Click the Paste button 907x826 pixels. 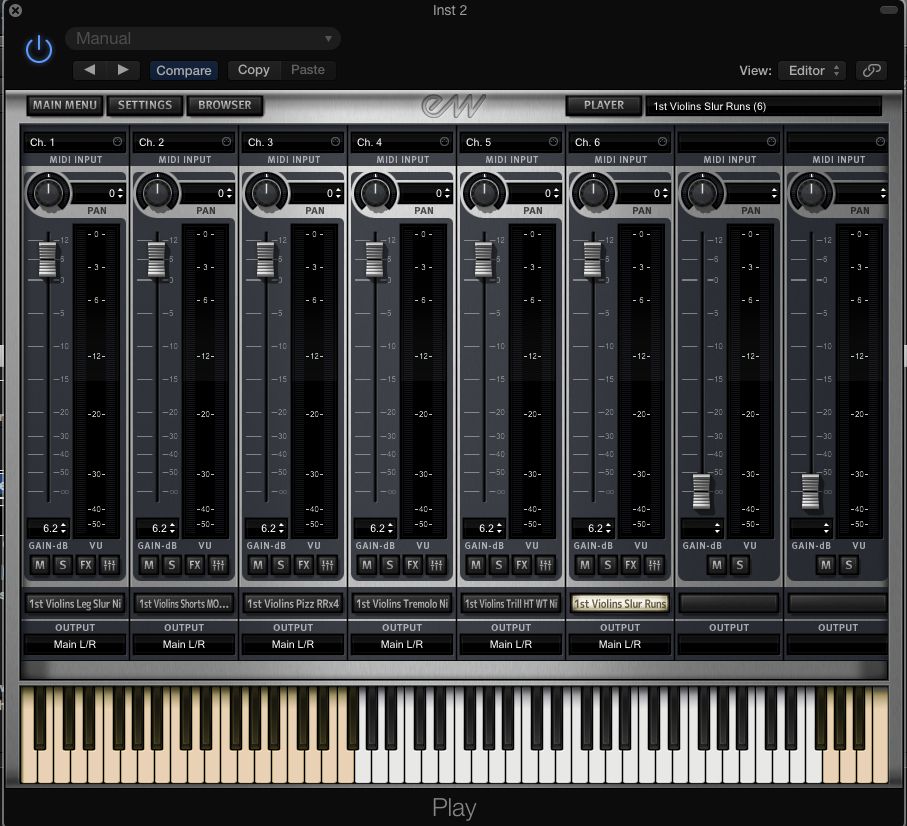(308, 70)
